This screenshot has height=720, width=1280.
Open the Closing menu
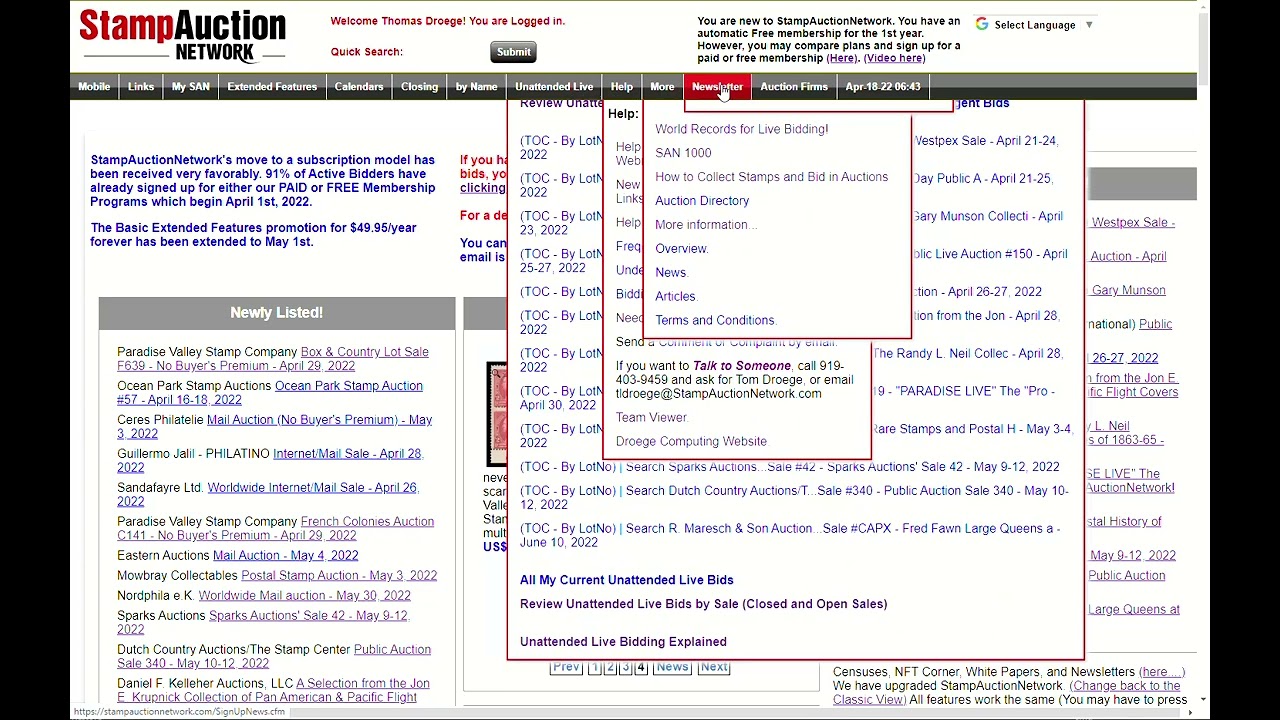coord(419,87)
